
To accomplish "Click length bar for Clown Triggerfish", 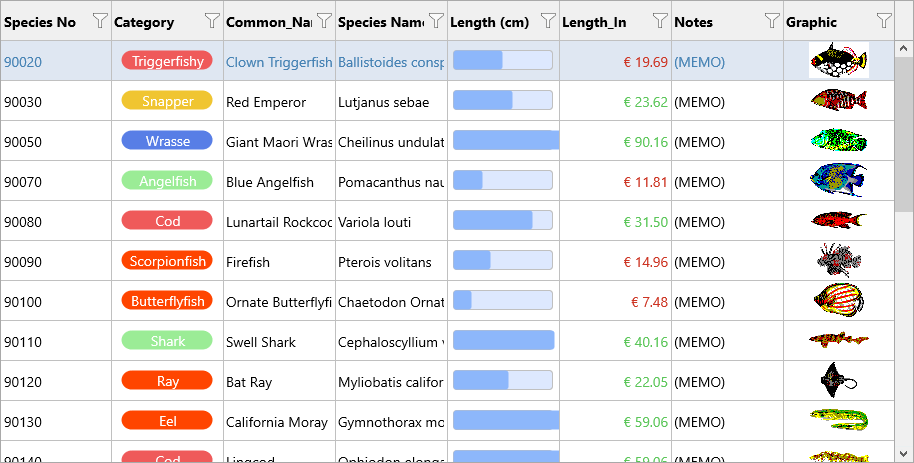I will pyautogui.click(x=502, y=60).
